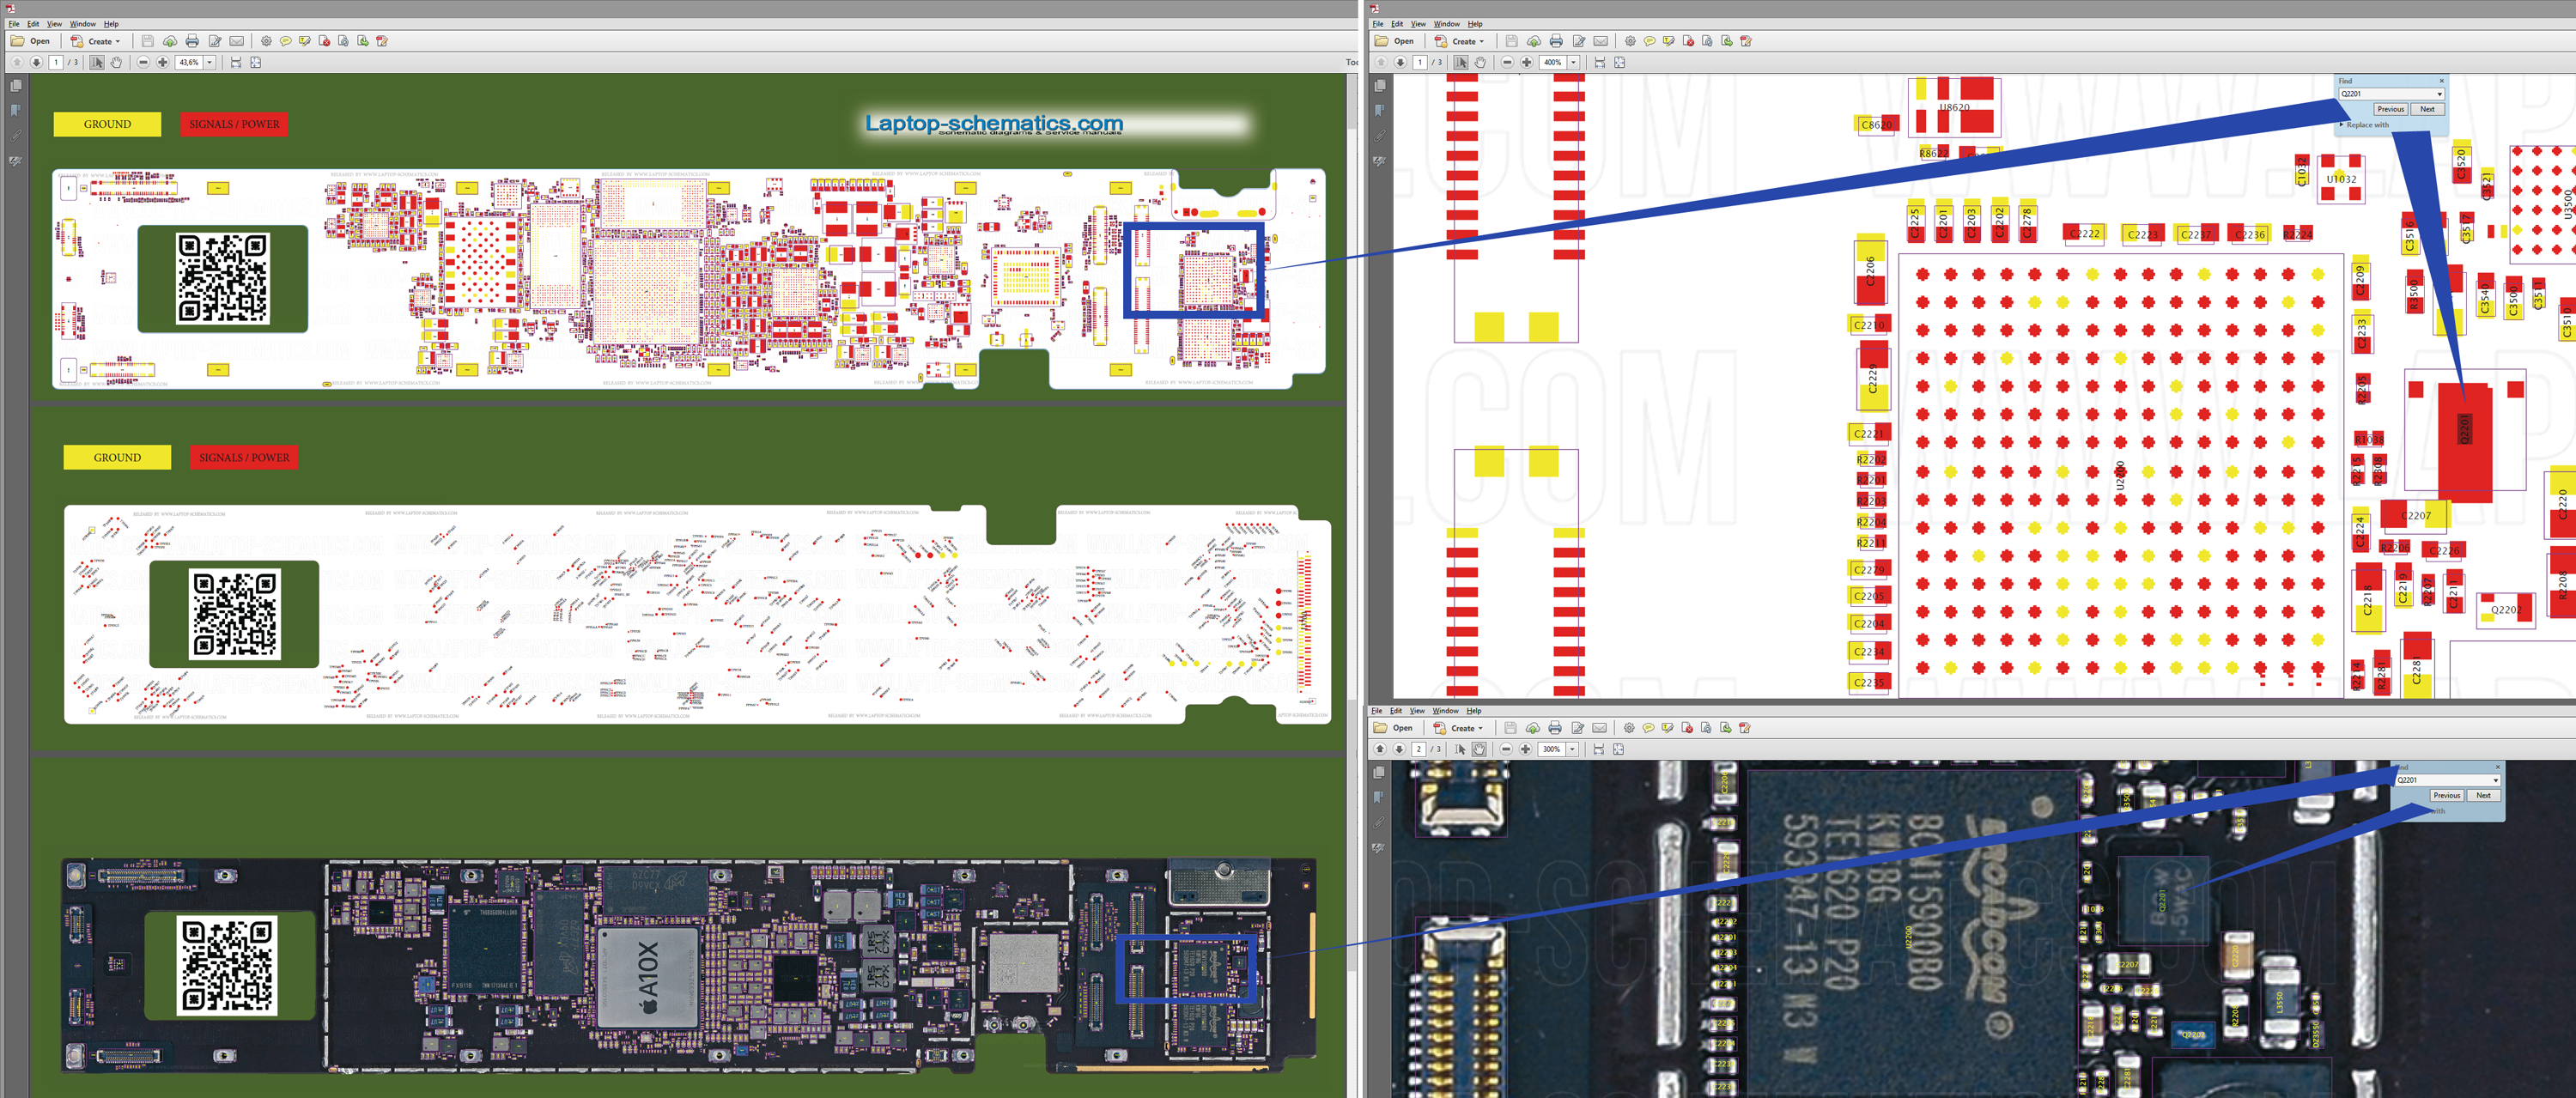Open Find history dropdown in top-right window
This screenshot has width=2576, height=1098.
tap(2439, 94)
